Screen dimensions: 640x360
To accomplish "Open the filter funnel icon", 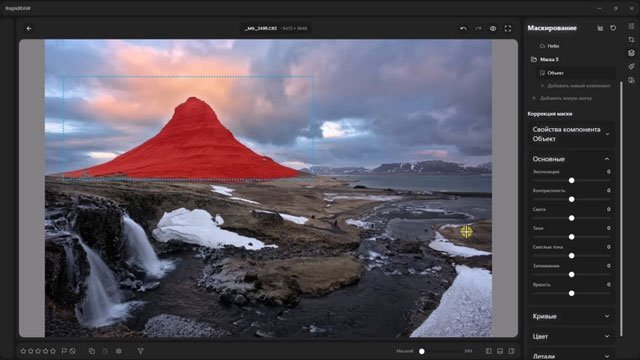I will pyautogui.click(x=140, y=351).
